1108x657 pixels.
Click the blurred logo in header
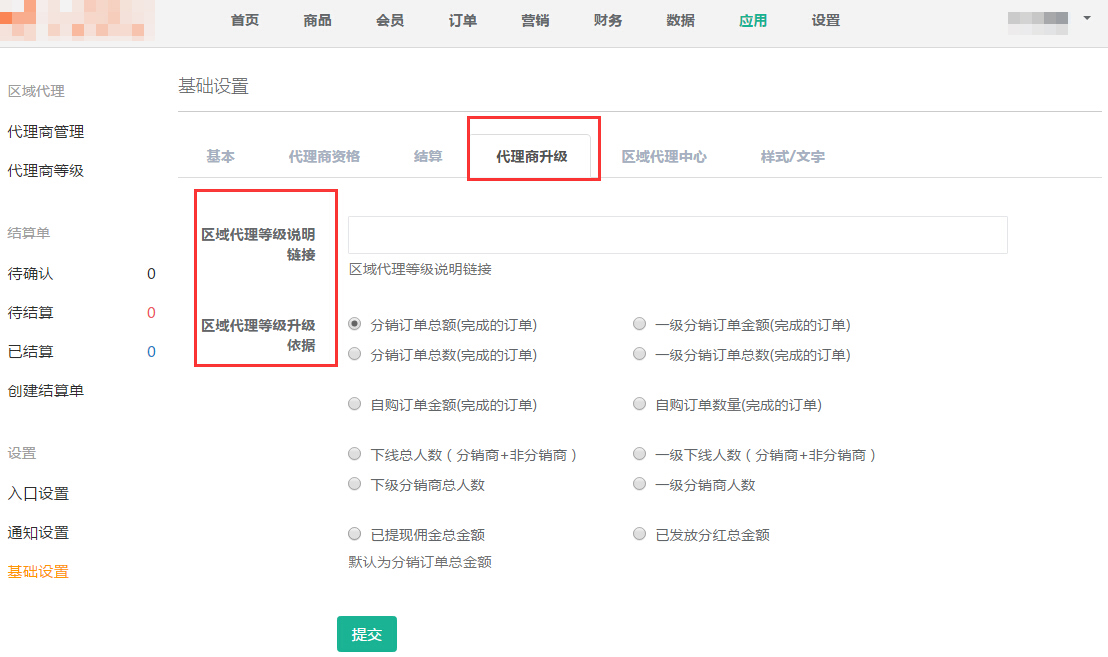78,20
